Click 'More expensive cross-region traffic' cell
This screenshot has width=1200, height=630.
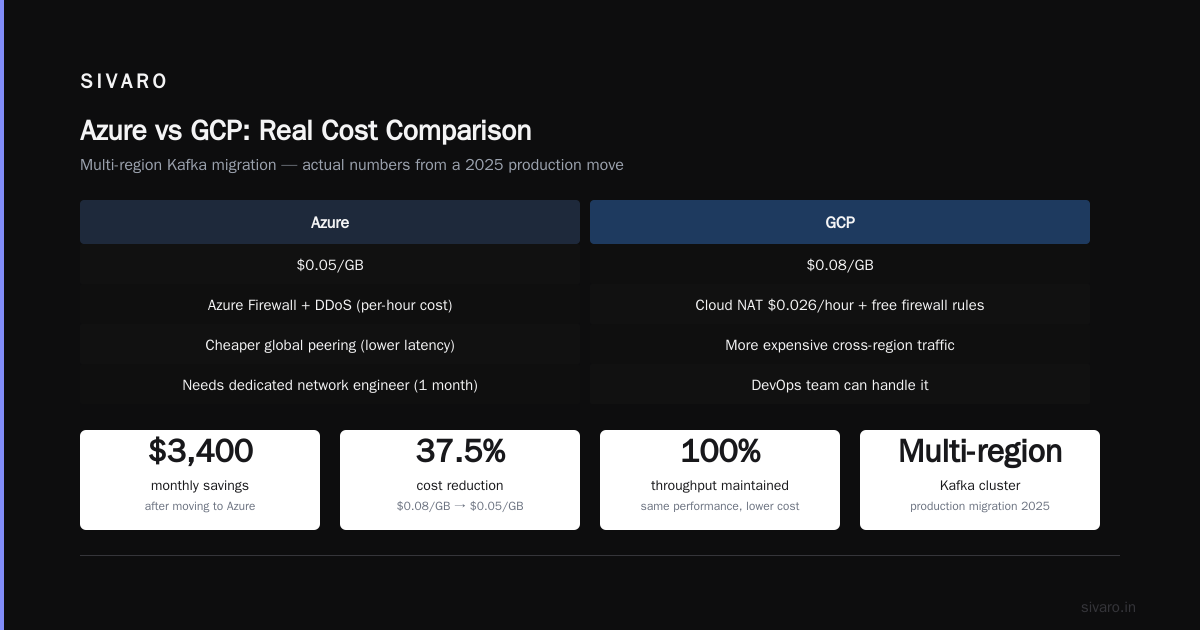pos(840,345)
